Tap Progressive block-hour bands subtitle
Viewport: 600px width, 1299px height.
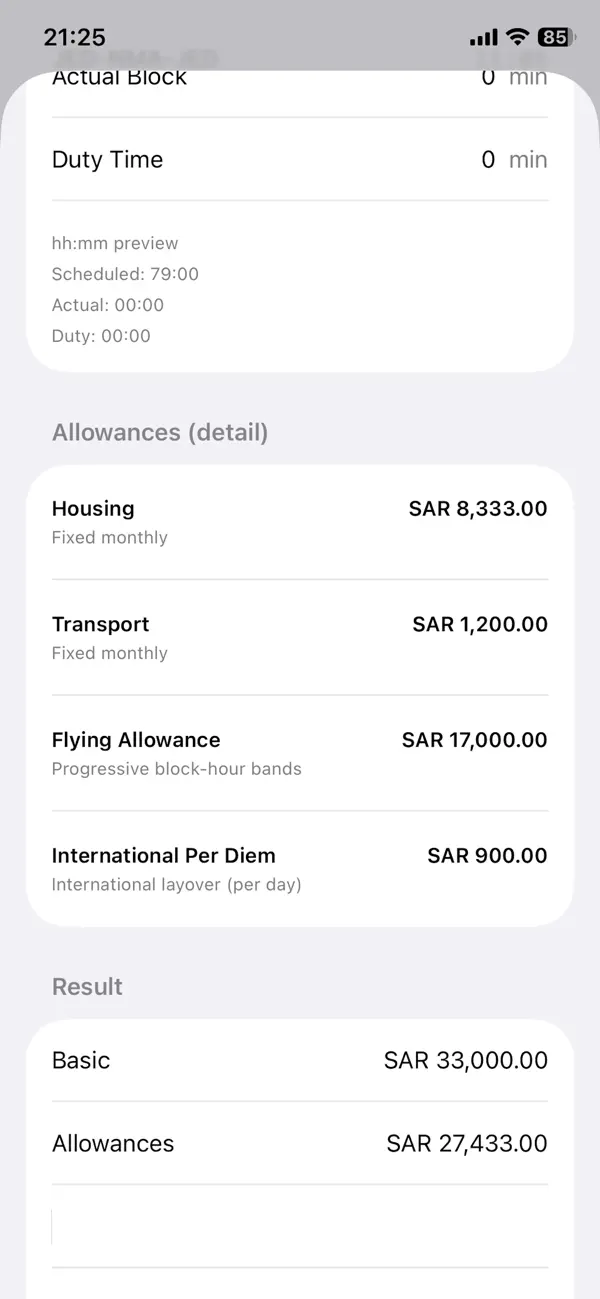[176, 769]
